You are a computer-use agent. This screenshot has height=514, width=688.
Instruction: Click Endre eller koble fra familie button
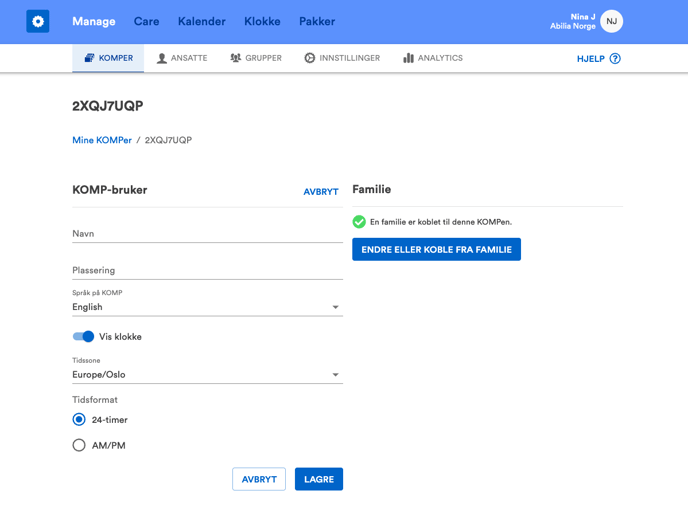pyautogui.click(x=437, y=249)
